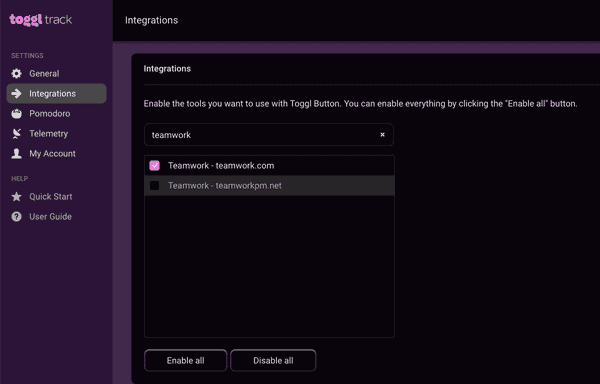Screen dimensions: 600x384
Task: Uncheck the Teamwork - teamwork.com checkbox
Action: (x=155, y=166)
